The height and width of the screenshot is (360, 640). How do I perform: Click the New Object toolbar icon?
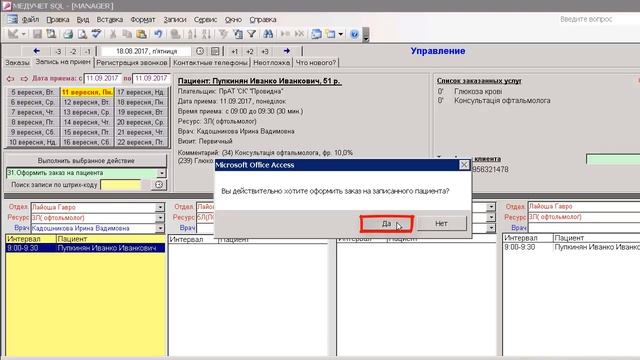[331, 34]
